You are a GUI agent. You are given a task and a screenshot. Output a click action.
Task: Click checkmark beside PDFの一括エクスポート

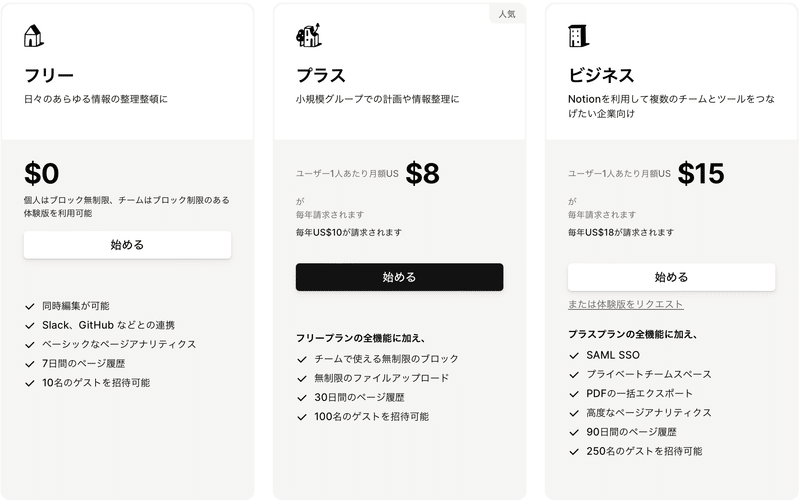click(x=574, y=394)
